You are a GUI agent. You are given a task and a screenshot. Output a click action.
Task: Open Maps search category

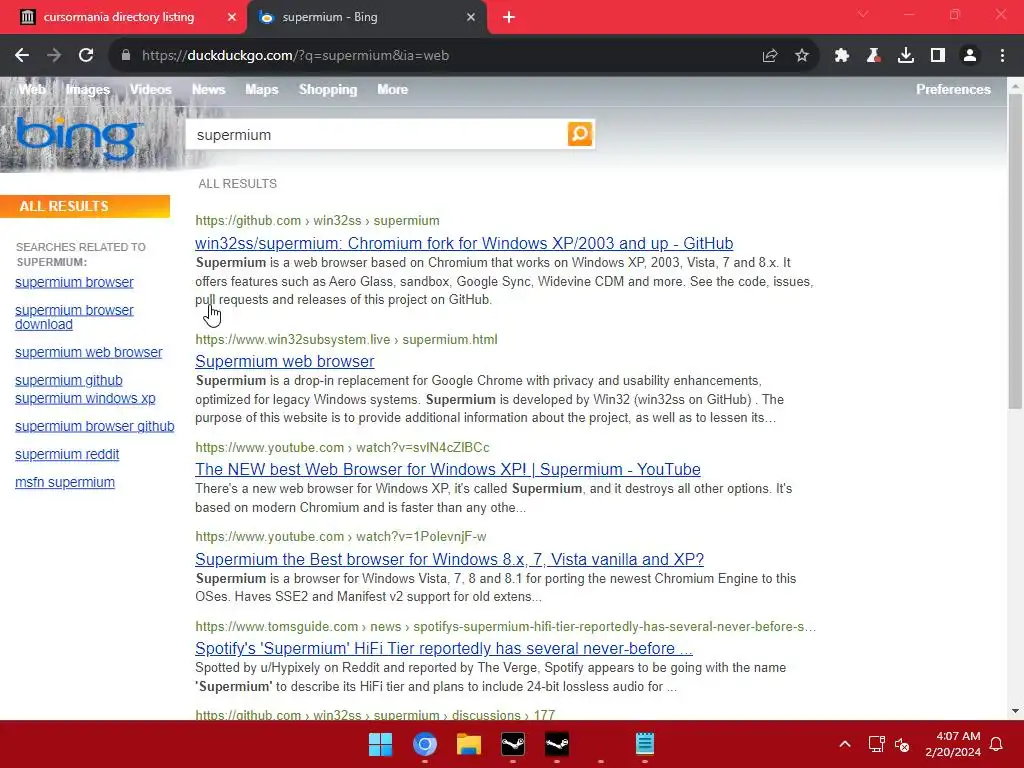[x=262, y=89]
